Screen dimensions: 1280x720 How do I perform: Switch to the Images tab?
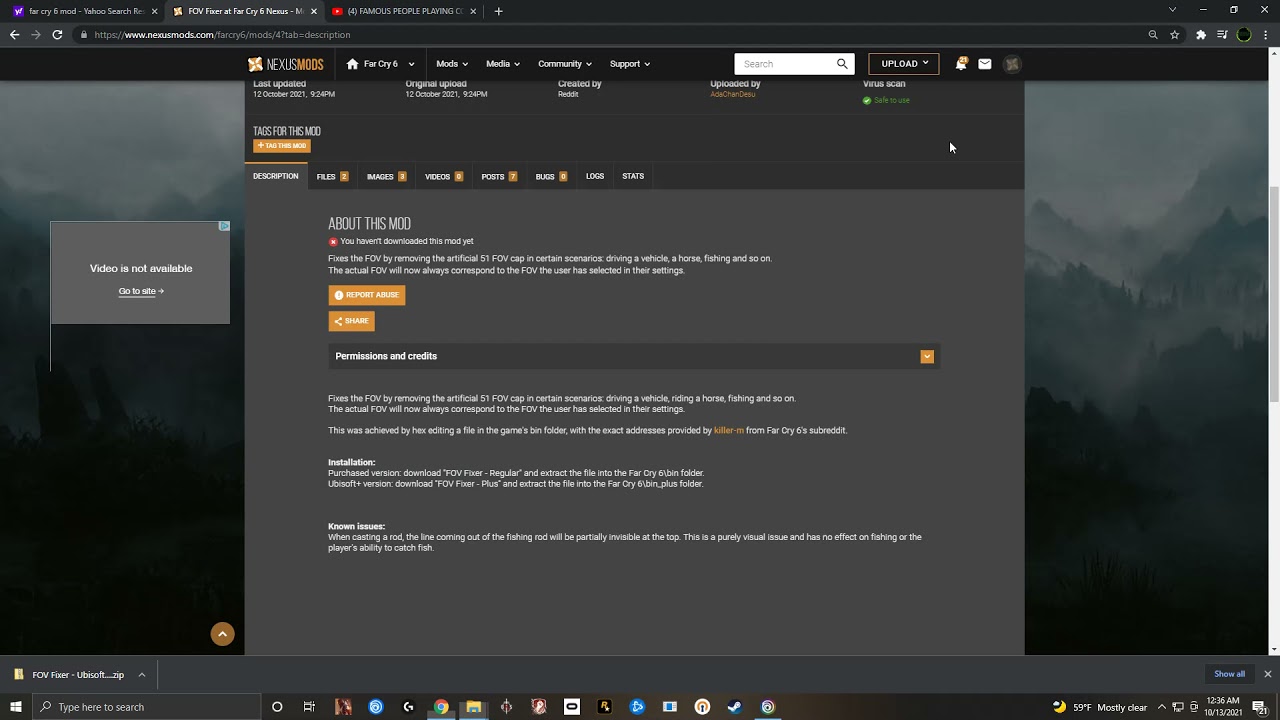386,176
